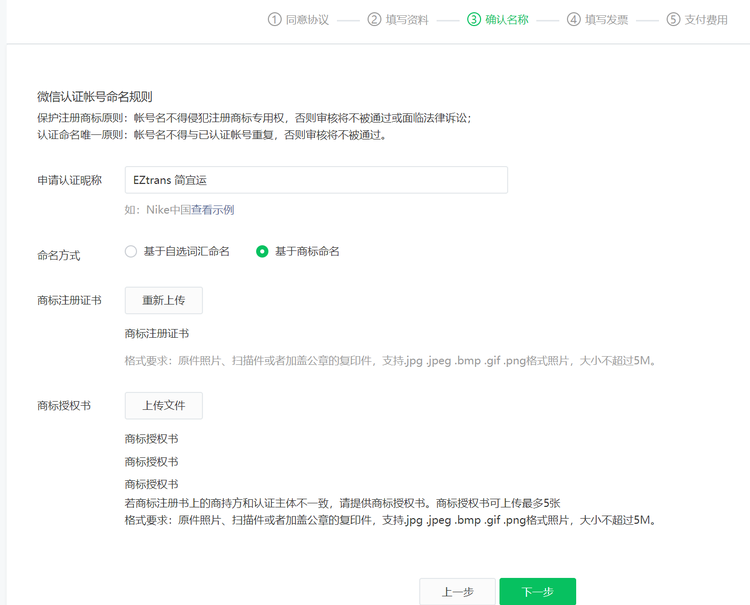Go to step 2 填写资料
The width and height of the screenshot is (750, 605).
[398, 20]
